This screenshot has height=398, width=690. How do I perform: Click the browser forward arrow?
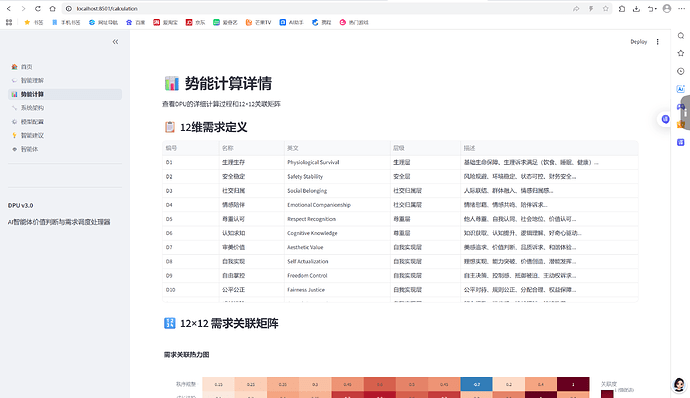[x=23, y=8]
